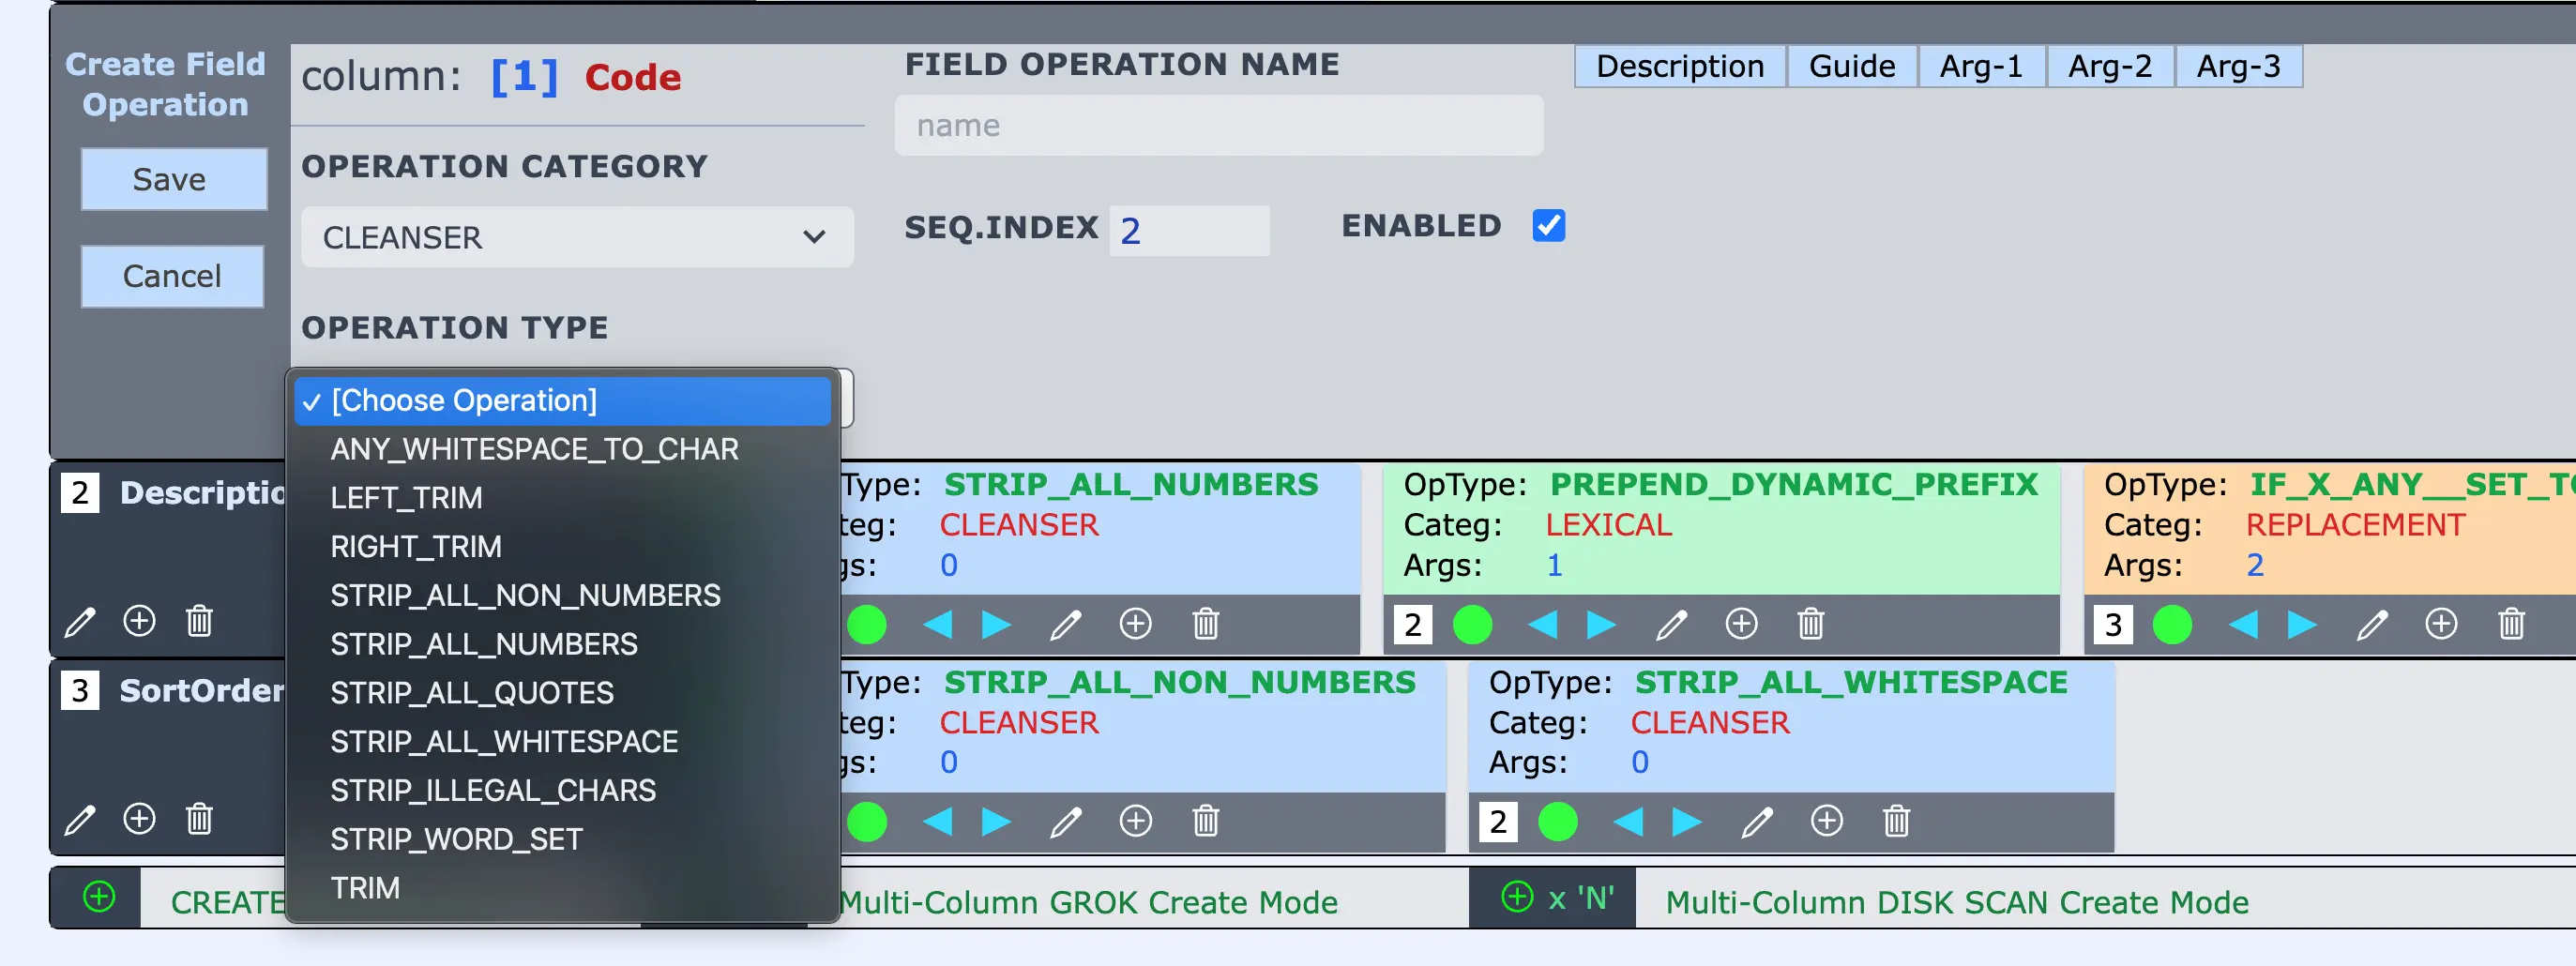
Task: Move the STRIP_ALL_NUMBERS operation right
Action: 996,625
